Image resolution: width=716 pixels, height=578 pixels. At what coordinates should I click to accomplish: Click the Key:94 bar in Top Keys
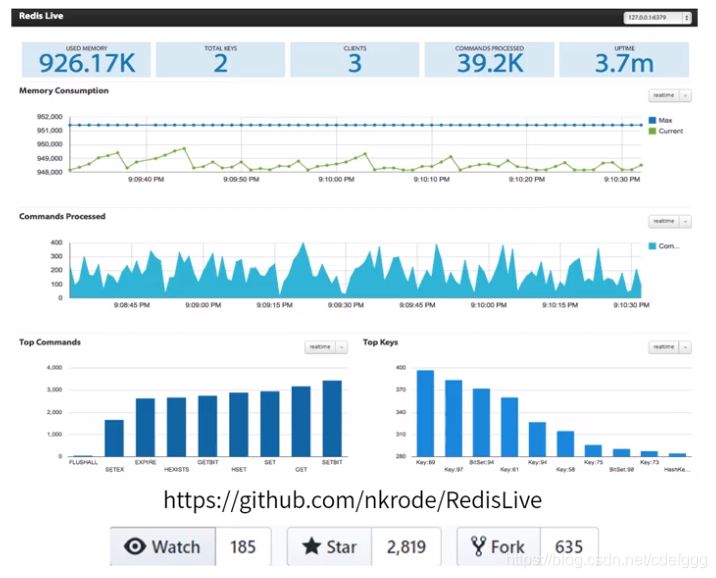537,439
